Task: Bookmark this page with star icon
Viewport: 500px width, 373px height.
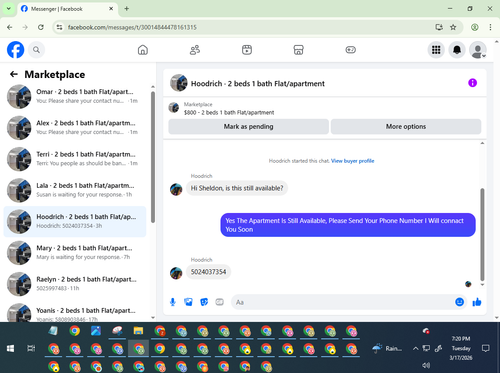Action: coord(453,27)
